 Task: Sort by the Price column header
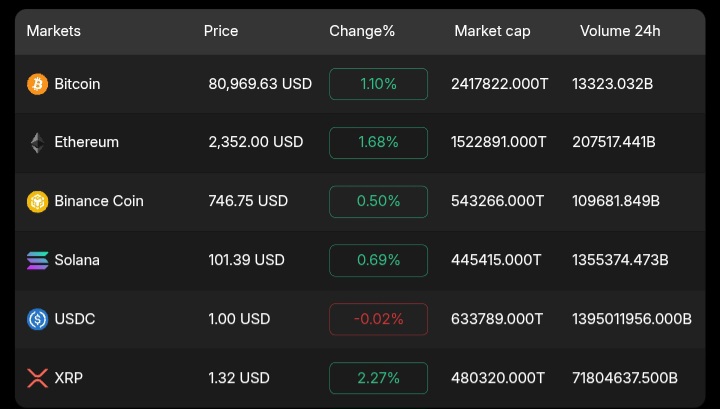click(x=221, y=31)
